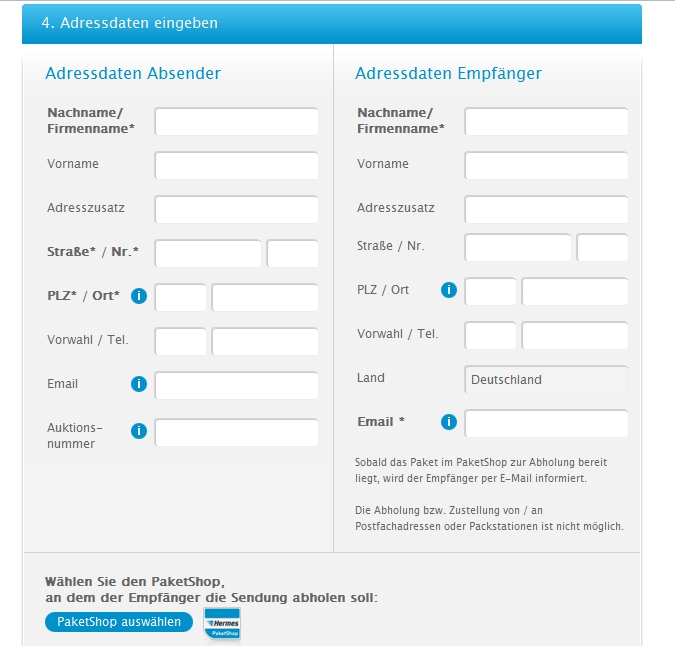Focus sender Nachname/Firmenname field

[236, 122]
